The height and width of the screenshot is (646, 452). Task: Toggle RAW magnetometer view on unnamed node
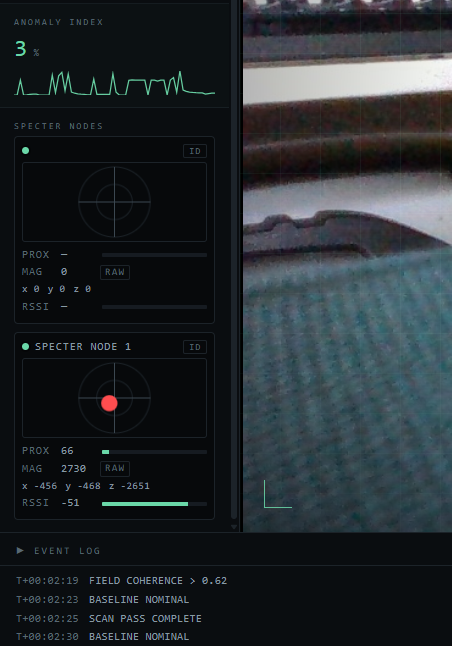click(x=115, y=272)
